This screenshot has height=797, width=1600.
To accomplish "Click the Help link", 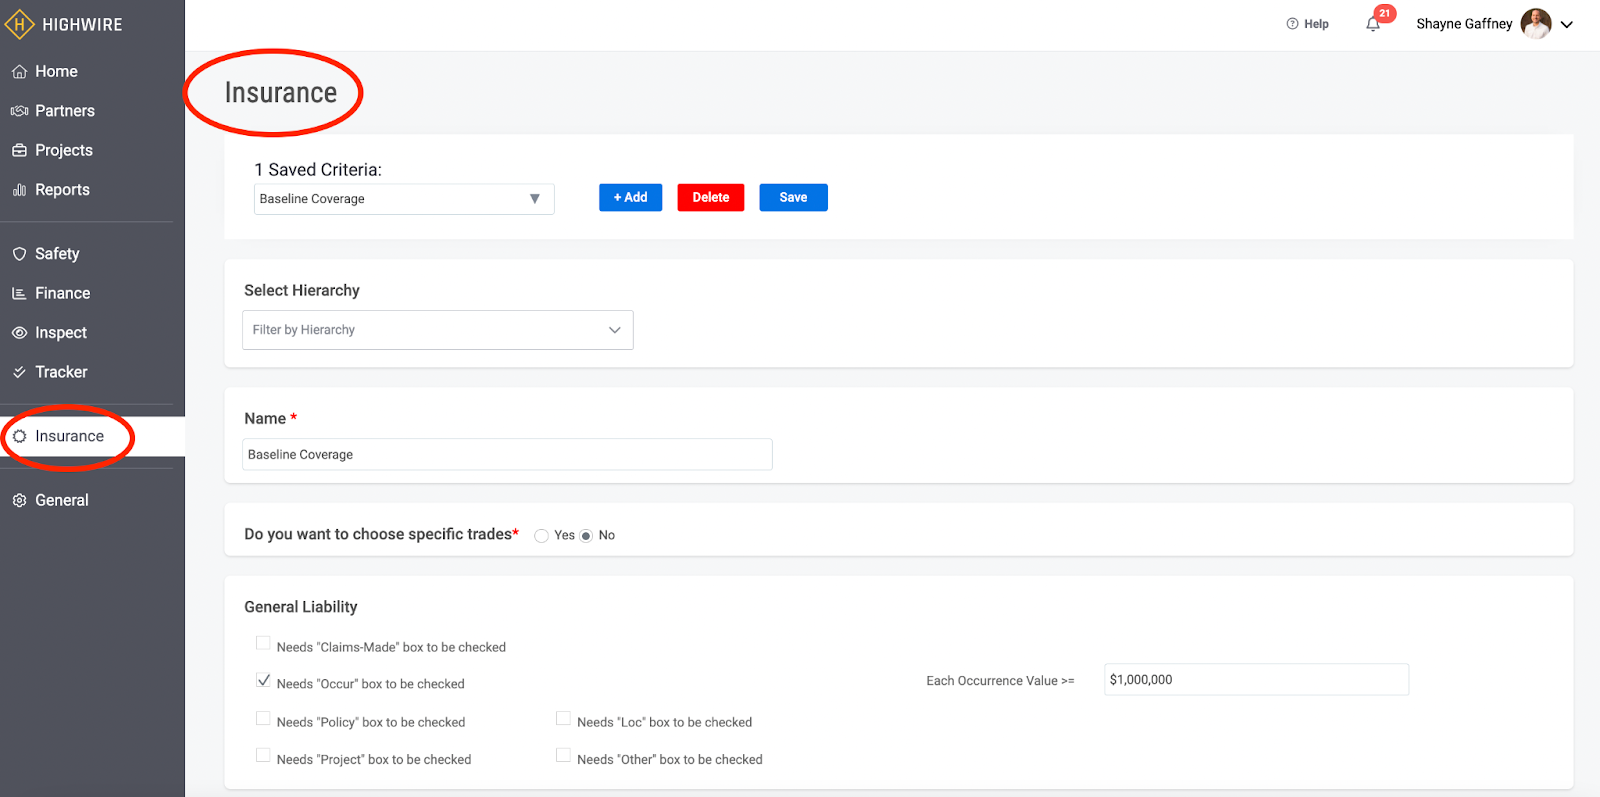I will [1307, 24].
